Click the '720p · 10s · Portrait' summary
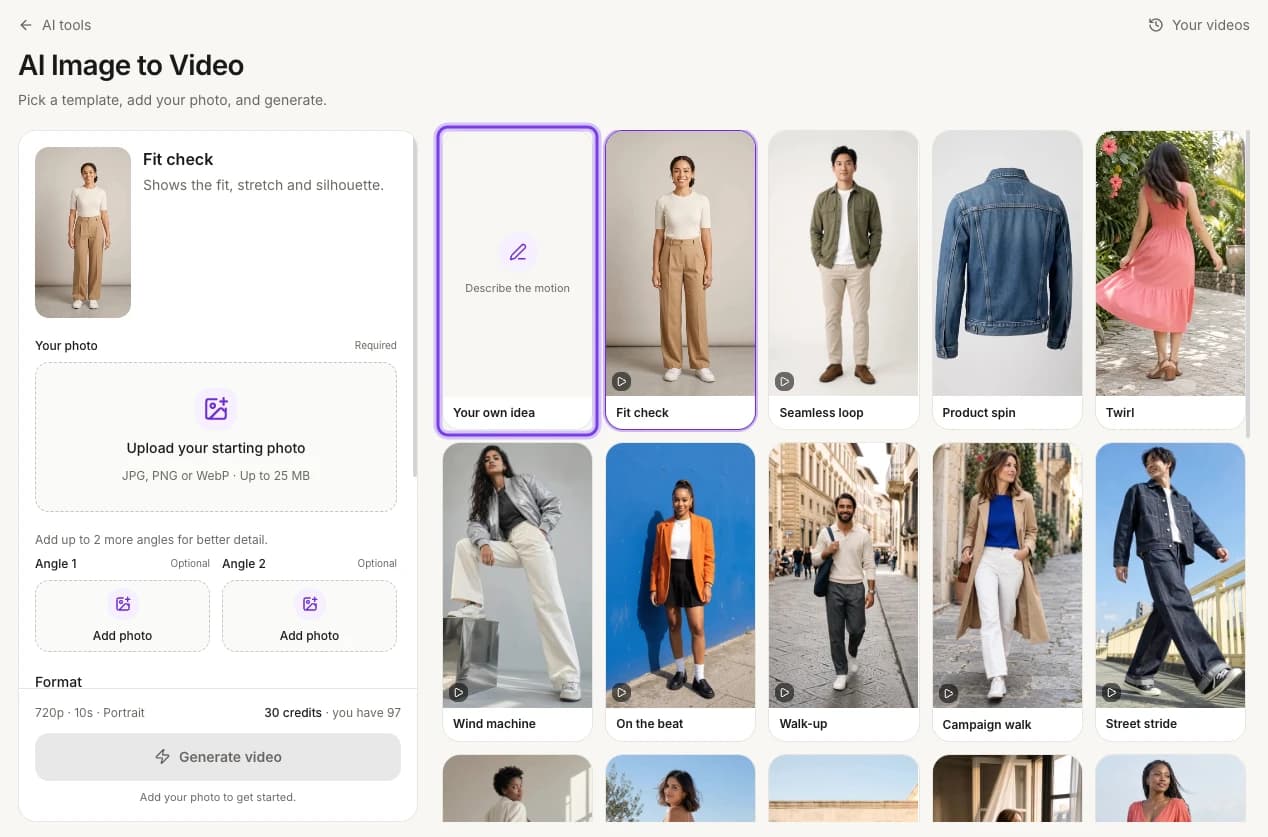Image resolution: width=1268 pixels, height=837 pixels. click(x=90, y=713)
